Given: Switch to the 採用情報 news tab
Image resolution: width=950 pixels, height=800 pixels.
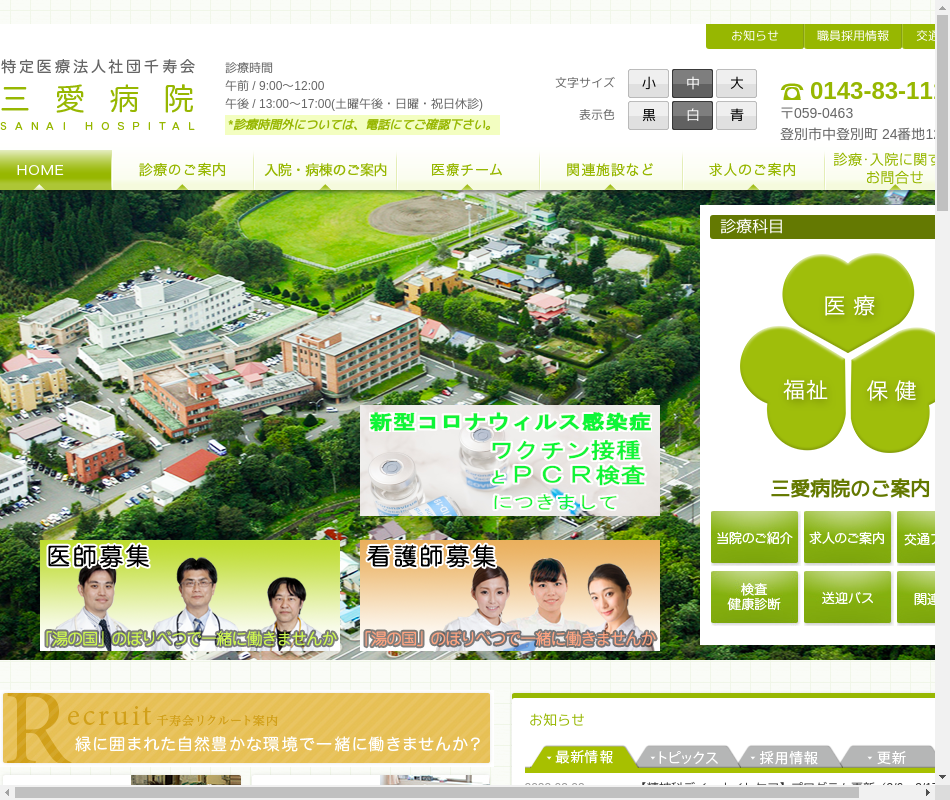Looking at the screenshot, I should click(x=789, y=758).
